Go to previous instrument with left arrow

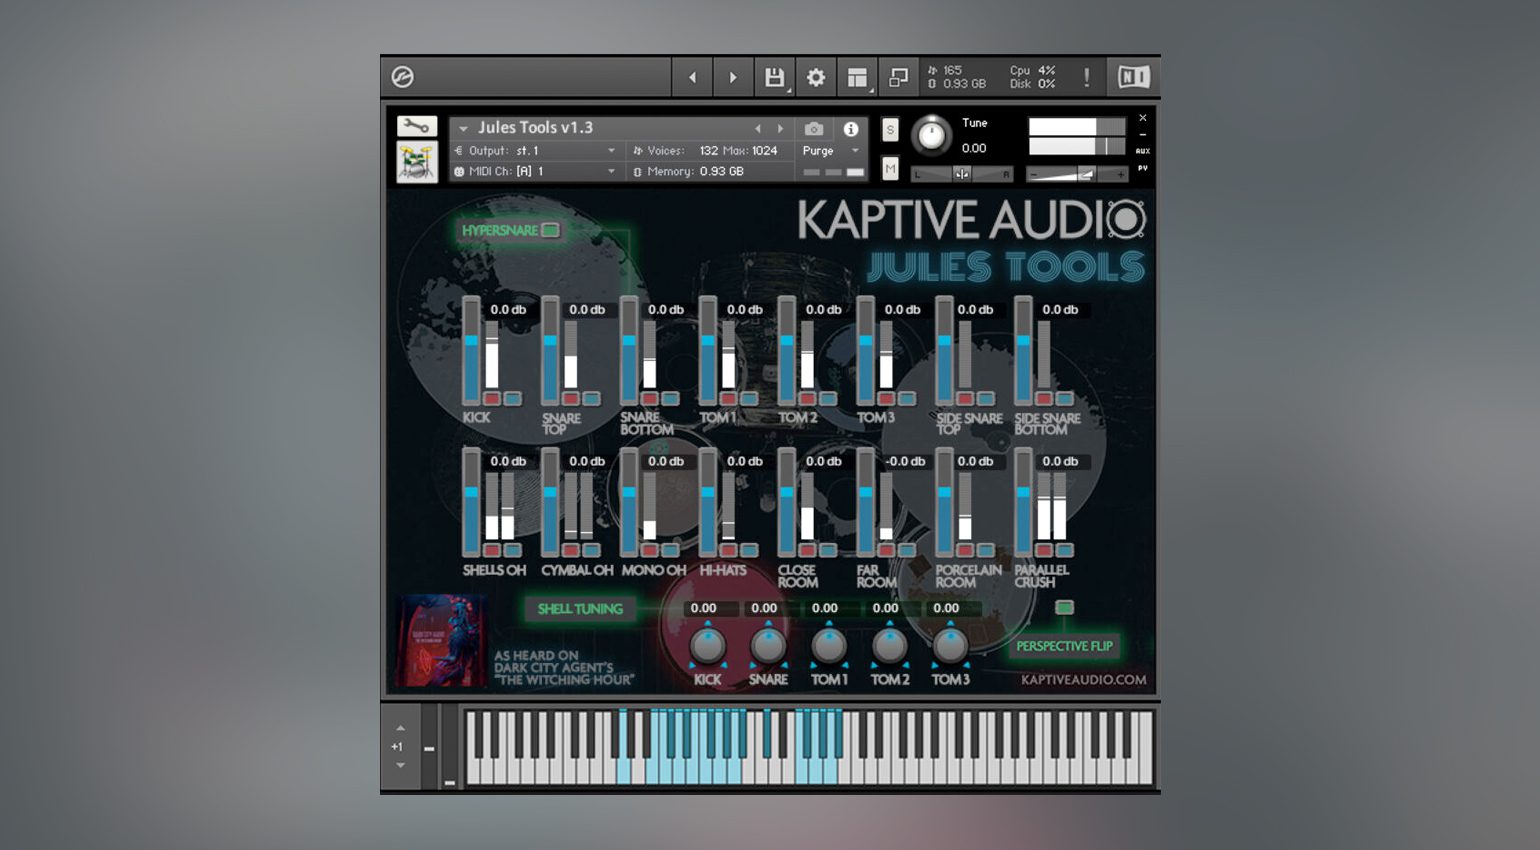tap(692, 77)
